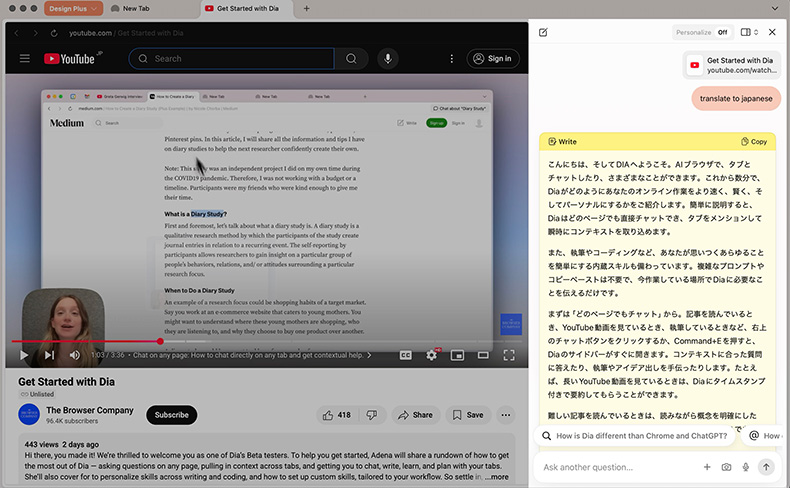Mute the video volume speaker icon
The height and width of the screenshot is (488, 790).
tap(75, 355)
